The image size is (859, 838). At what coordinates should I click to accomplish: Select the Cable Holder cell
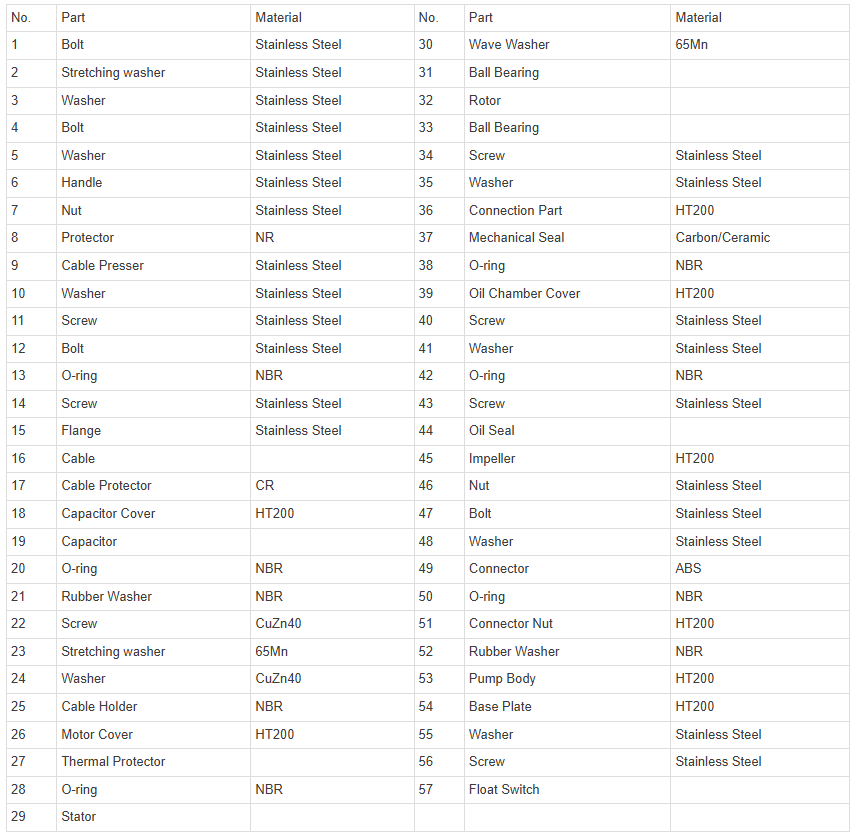click(x=153, y=707)
